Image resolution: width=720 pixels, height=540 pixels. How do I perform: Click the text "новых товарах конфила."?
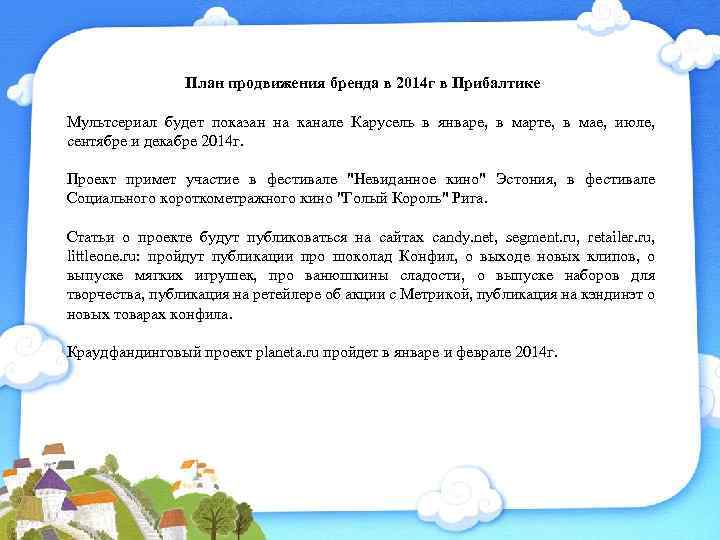pos(150,315)
